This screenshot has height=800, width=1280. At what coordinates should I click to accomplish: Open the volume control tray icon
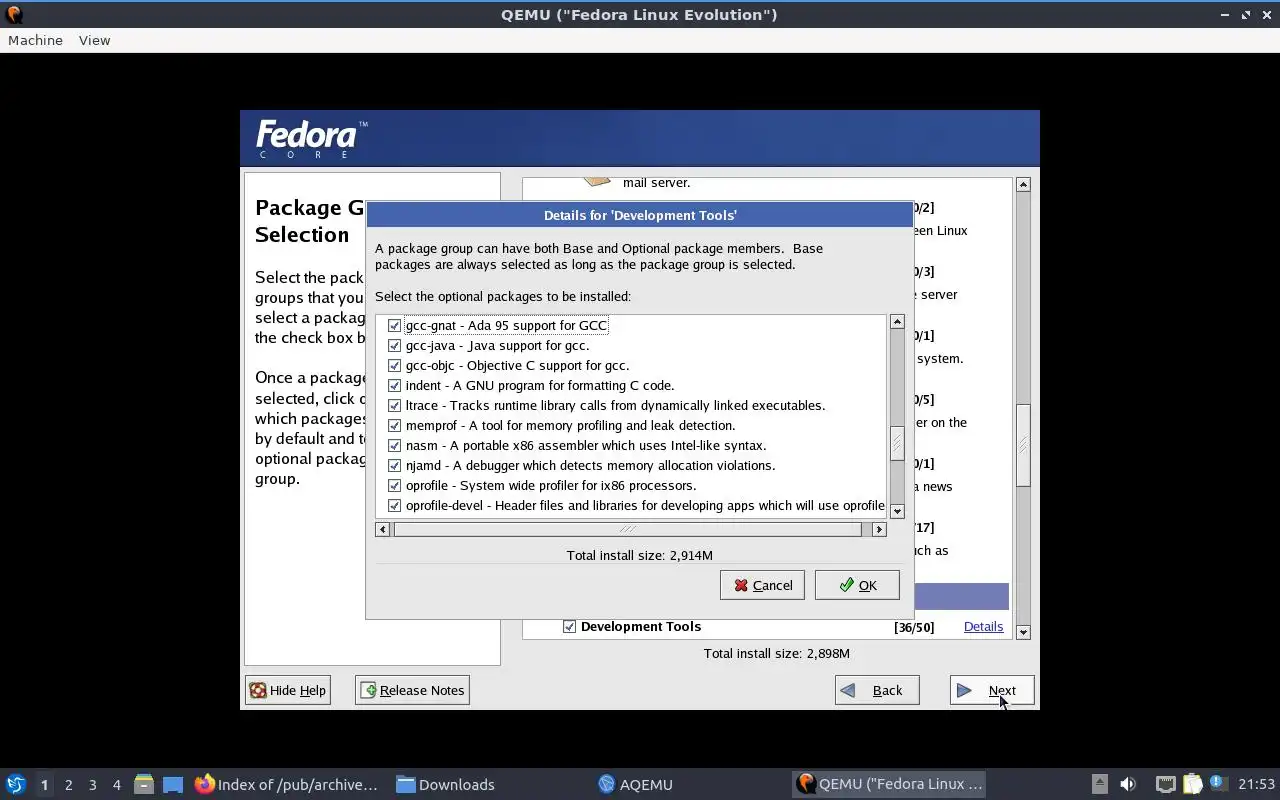[1128, 784]
